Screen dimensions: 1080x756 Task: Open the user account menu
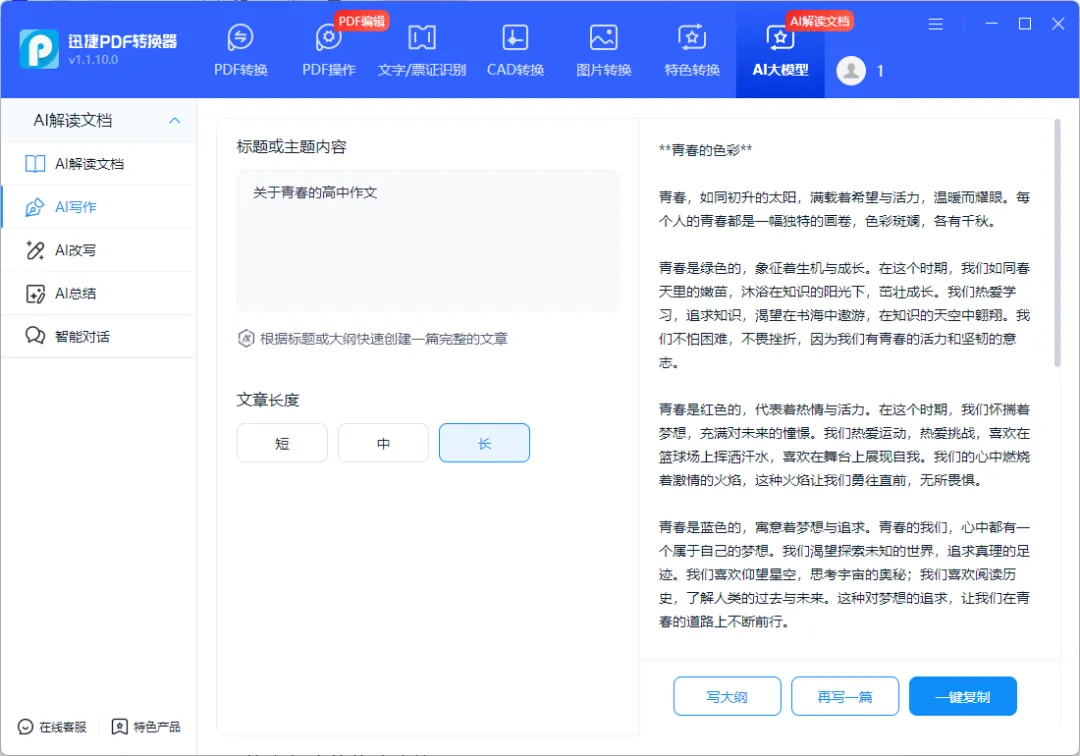point(851,70)
